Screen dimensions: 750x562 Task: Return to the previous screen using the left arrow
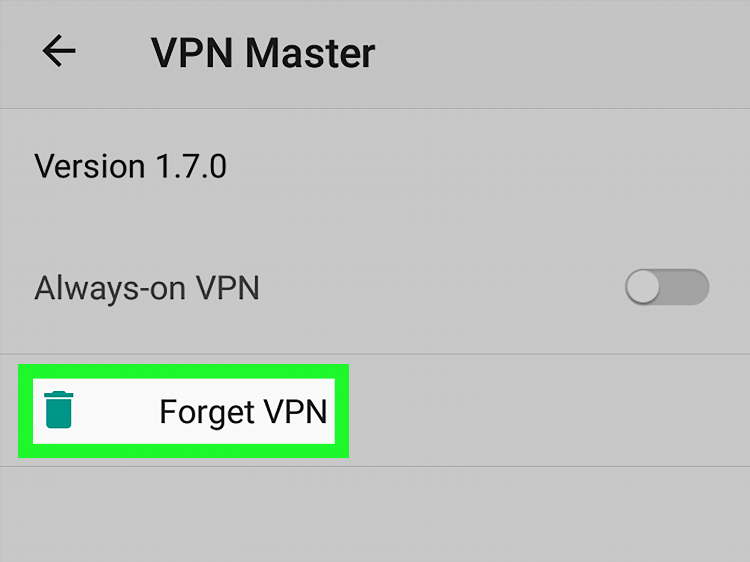[x=59, y=50]
